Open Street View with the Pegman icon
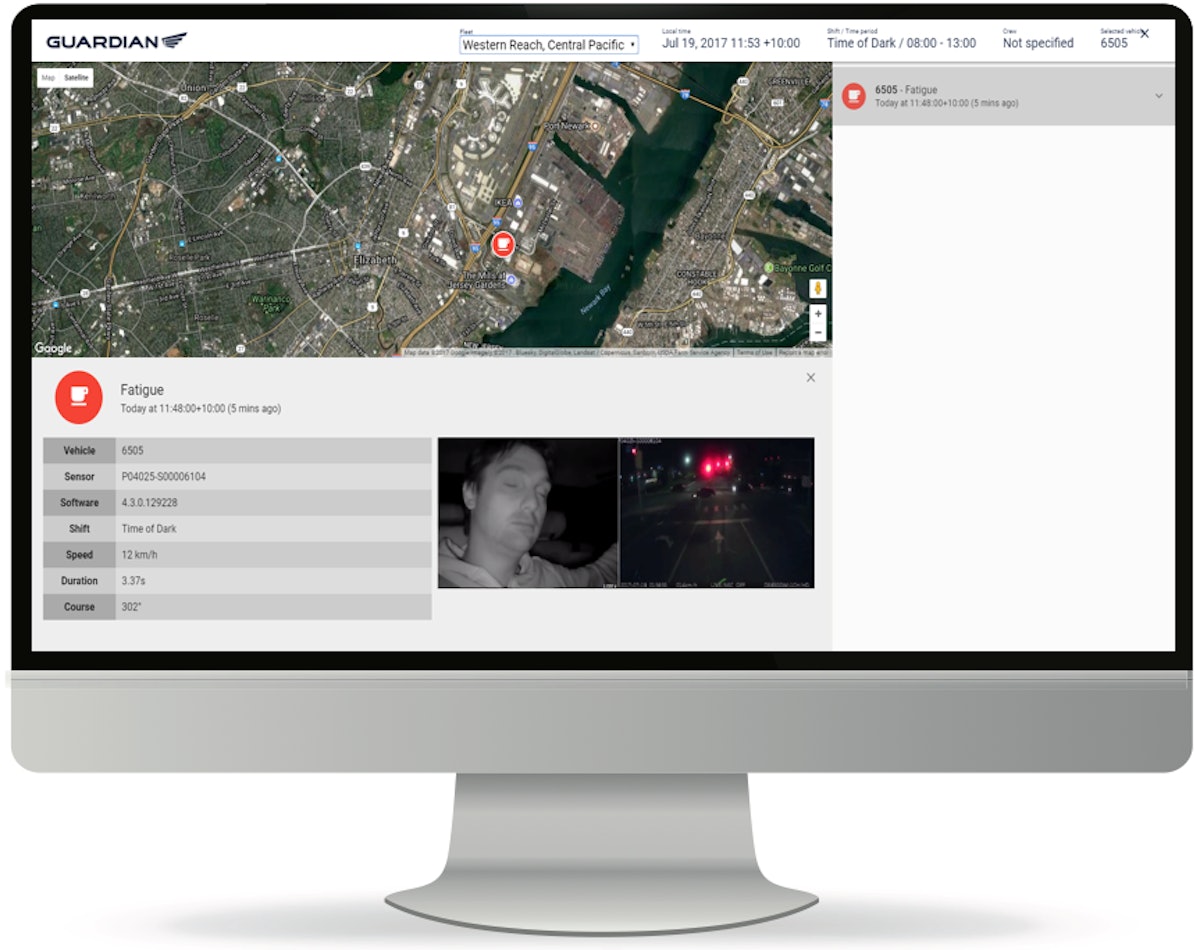1200x950 pixels. coord(819,288)
